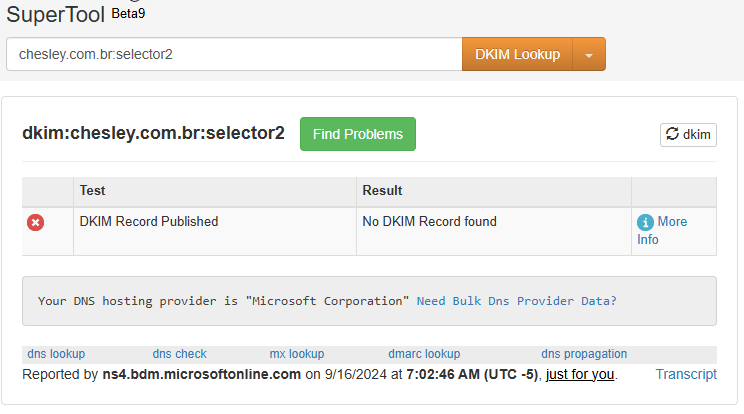Navigate to the dns propagation link
Image resolution: width=744 pixels, height=414 pixels.
point(584,354)
